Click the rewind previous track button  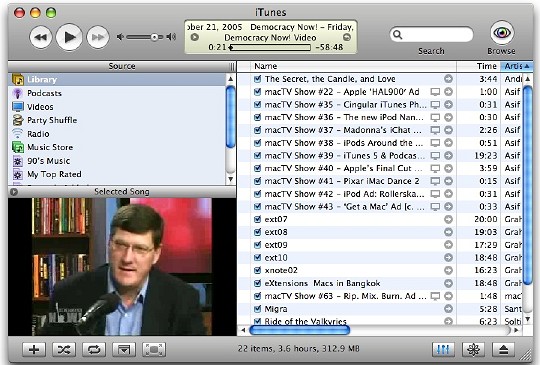tap(41, 37)
